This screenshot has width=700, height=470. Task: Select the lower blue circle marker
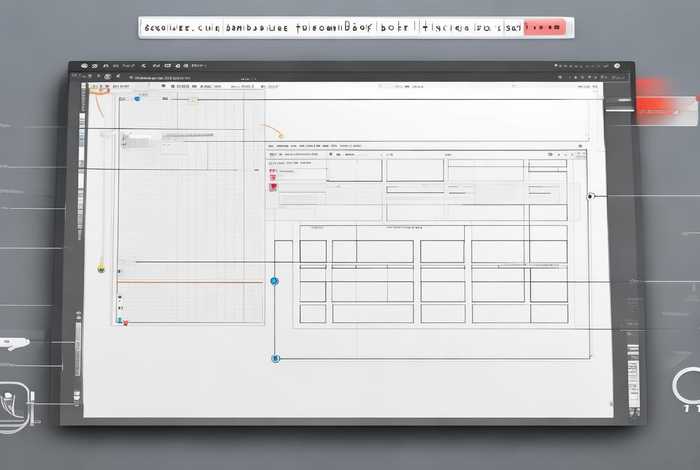277,358
